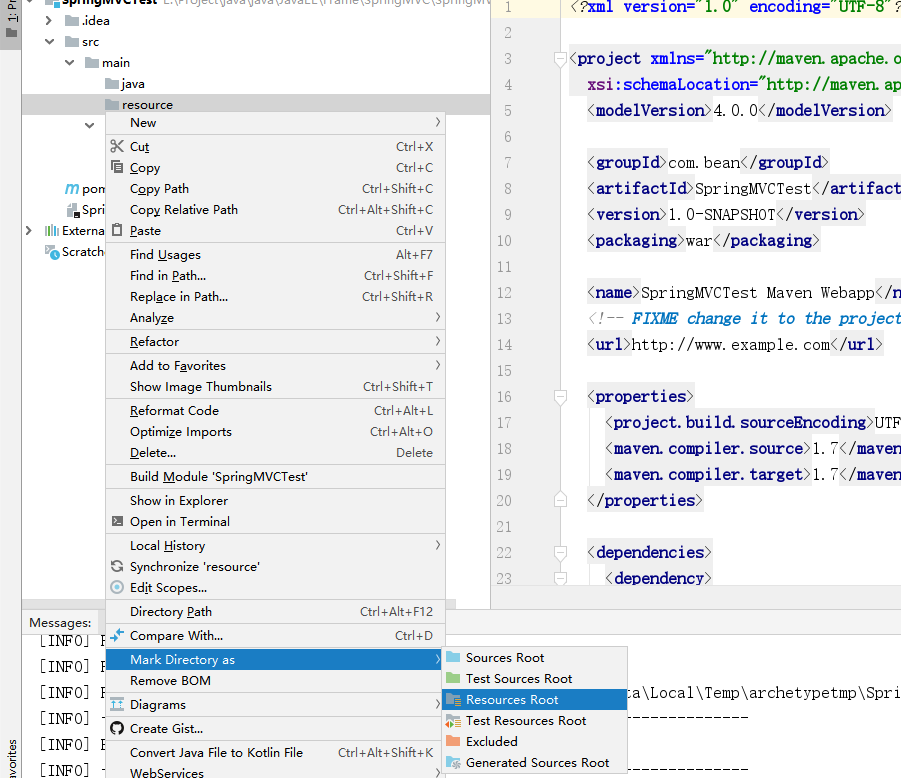
Task: Collapse the main folder node
Action: pyautogui.click(x=70, y=62)
